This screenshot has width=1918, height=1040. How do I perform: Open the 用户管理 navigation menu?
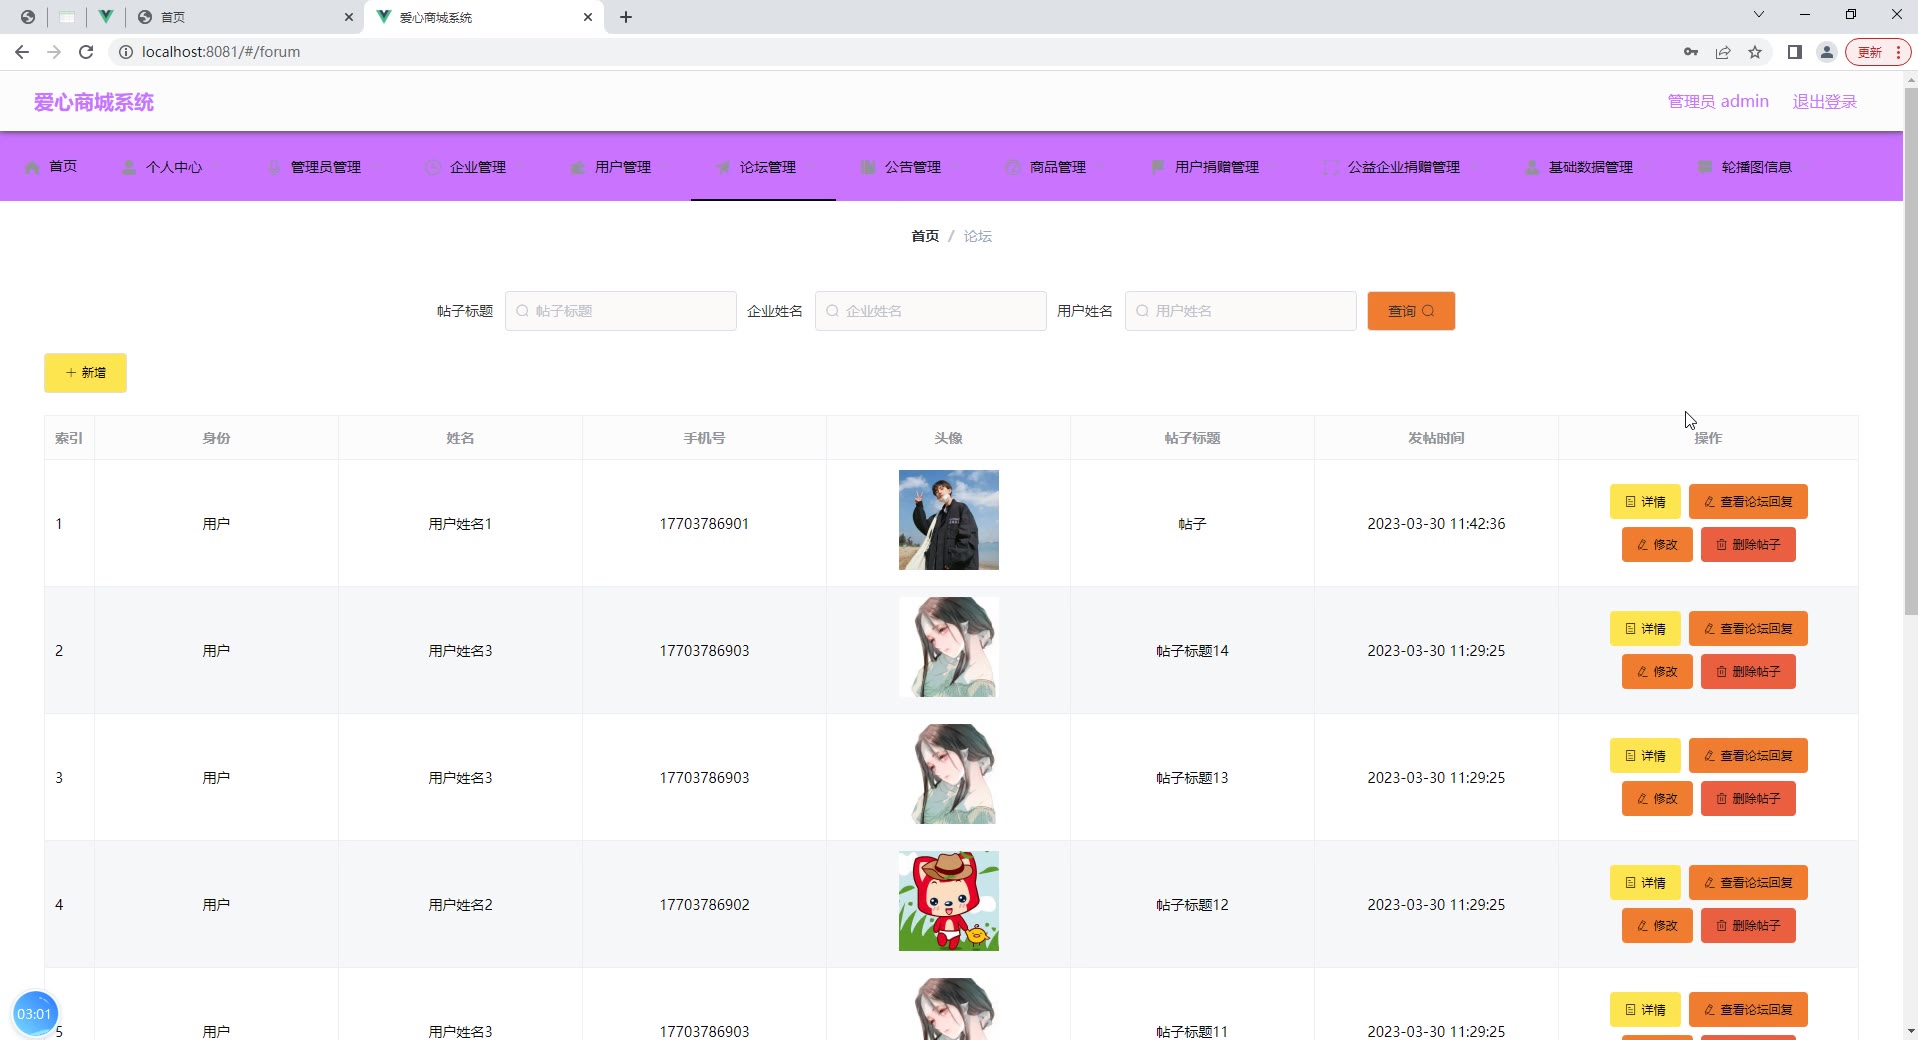[611, 167]
